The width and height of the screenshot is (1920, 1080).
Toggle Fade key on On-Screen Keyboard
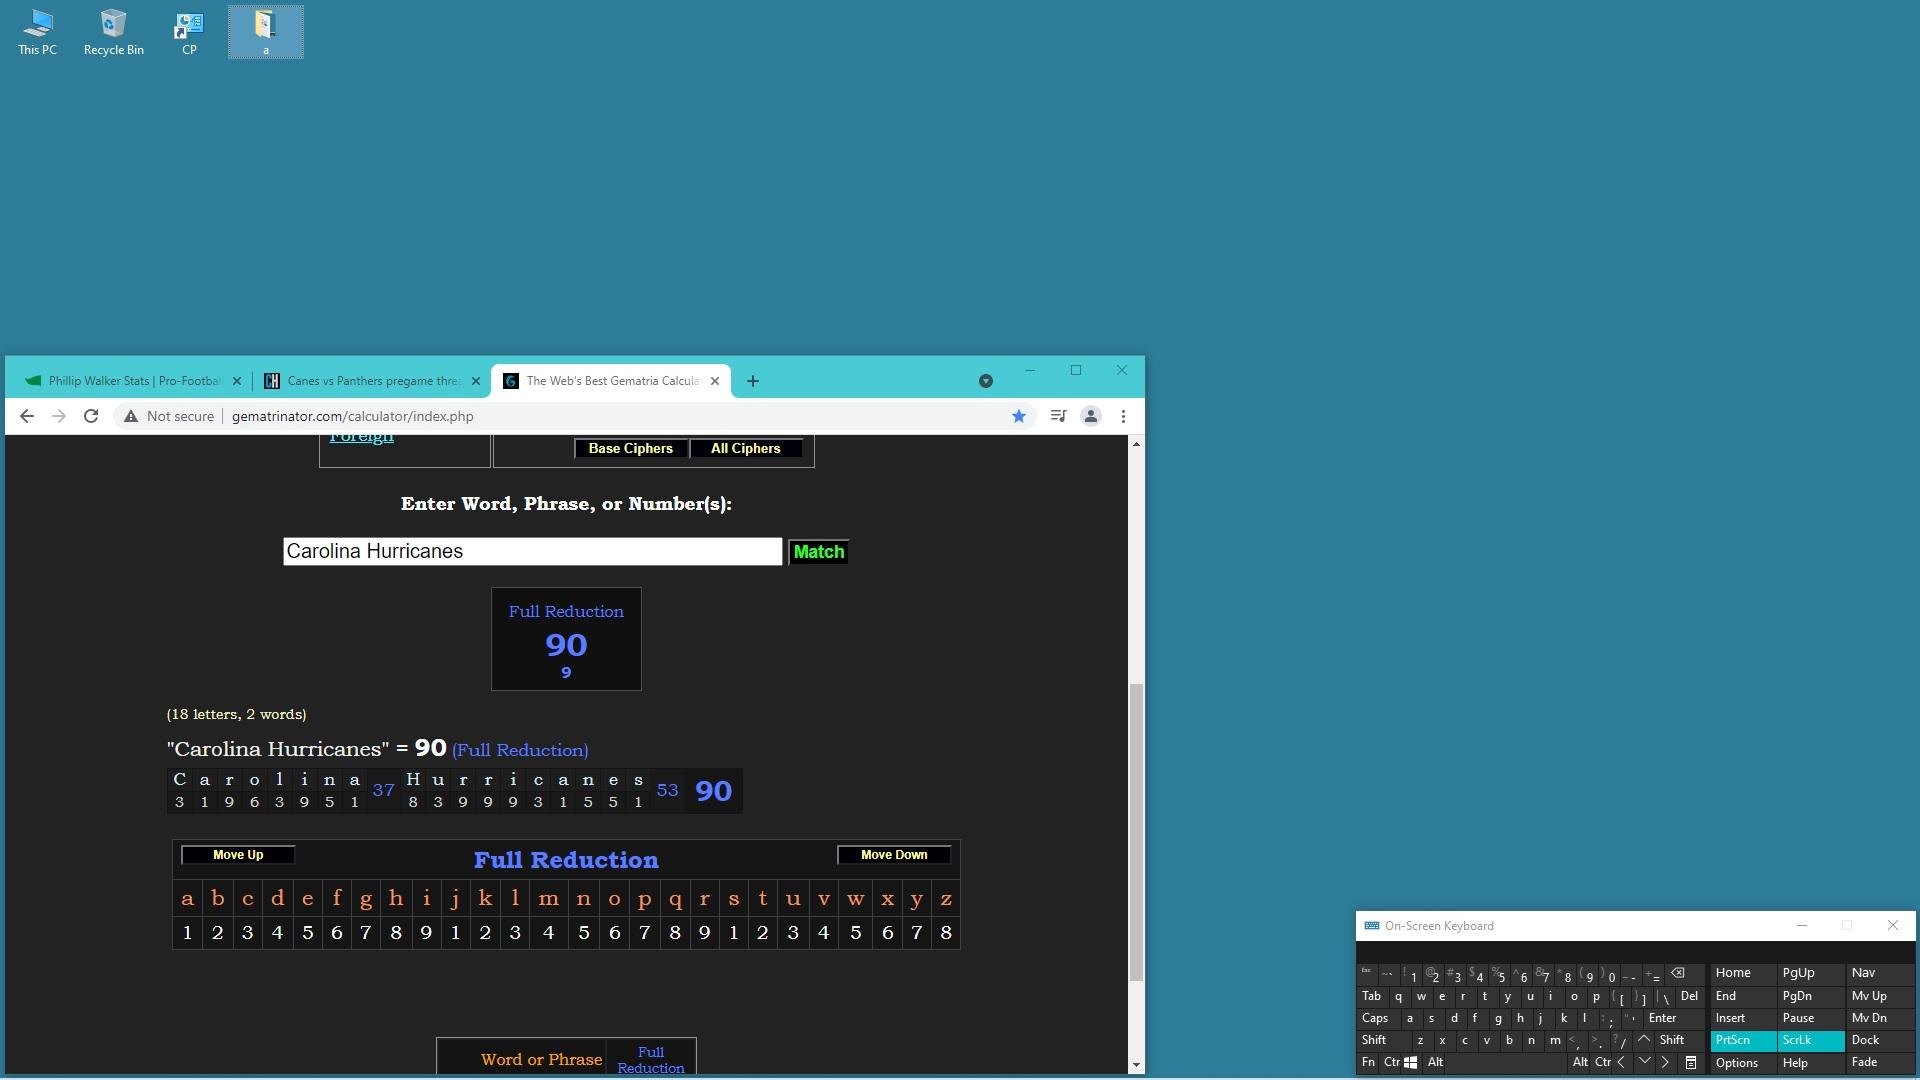(1880, 1062)
